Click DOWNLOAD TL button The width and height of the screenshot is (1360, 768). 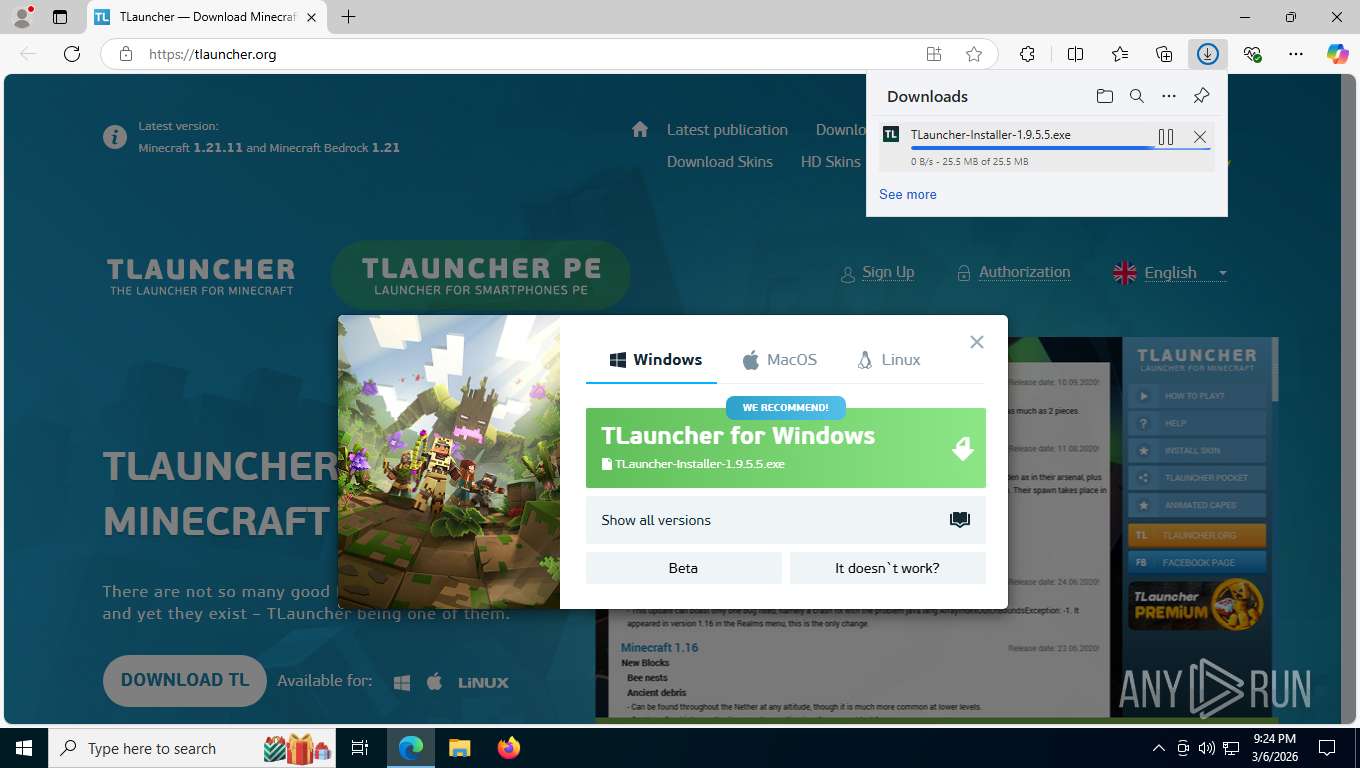tap(185, 681)
